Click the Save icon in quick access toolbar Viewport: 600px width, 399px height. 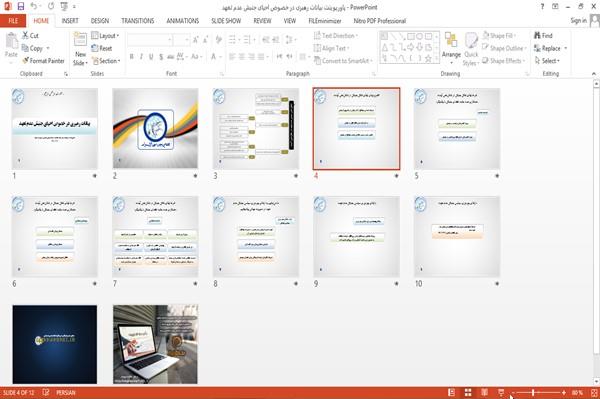coord(21,6)
